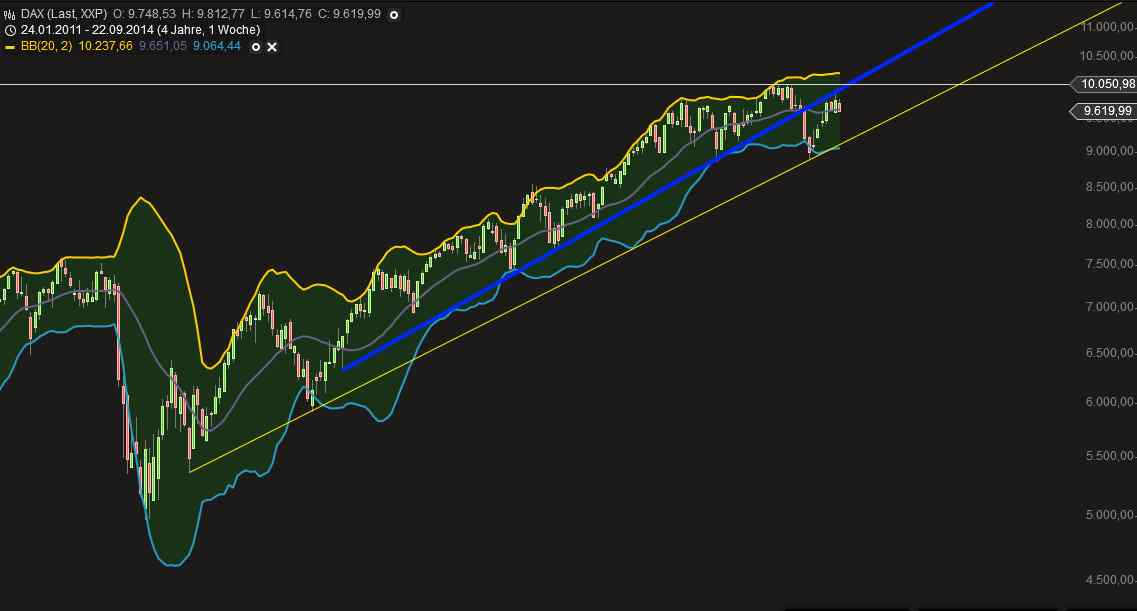
Task: Click the high price H: 9.812,77
Action: click(x=212, y=14)
